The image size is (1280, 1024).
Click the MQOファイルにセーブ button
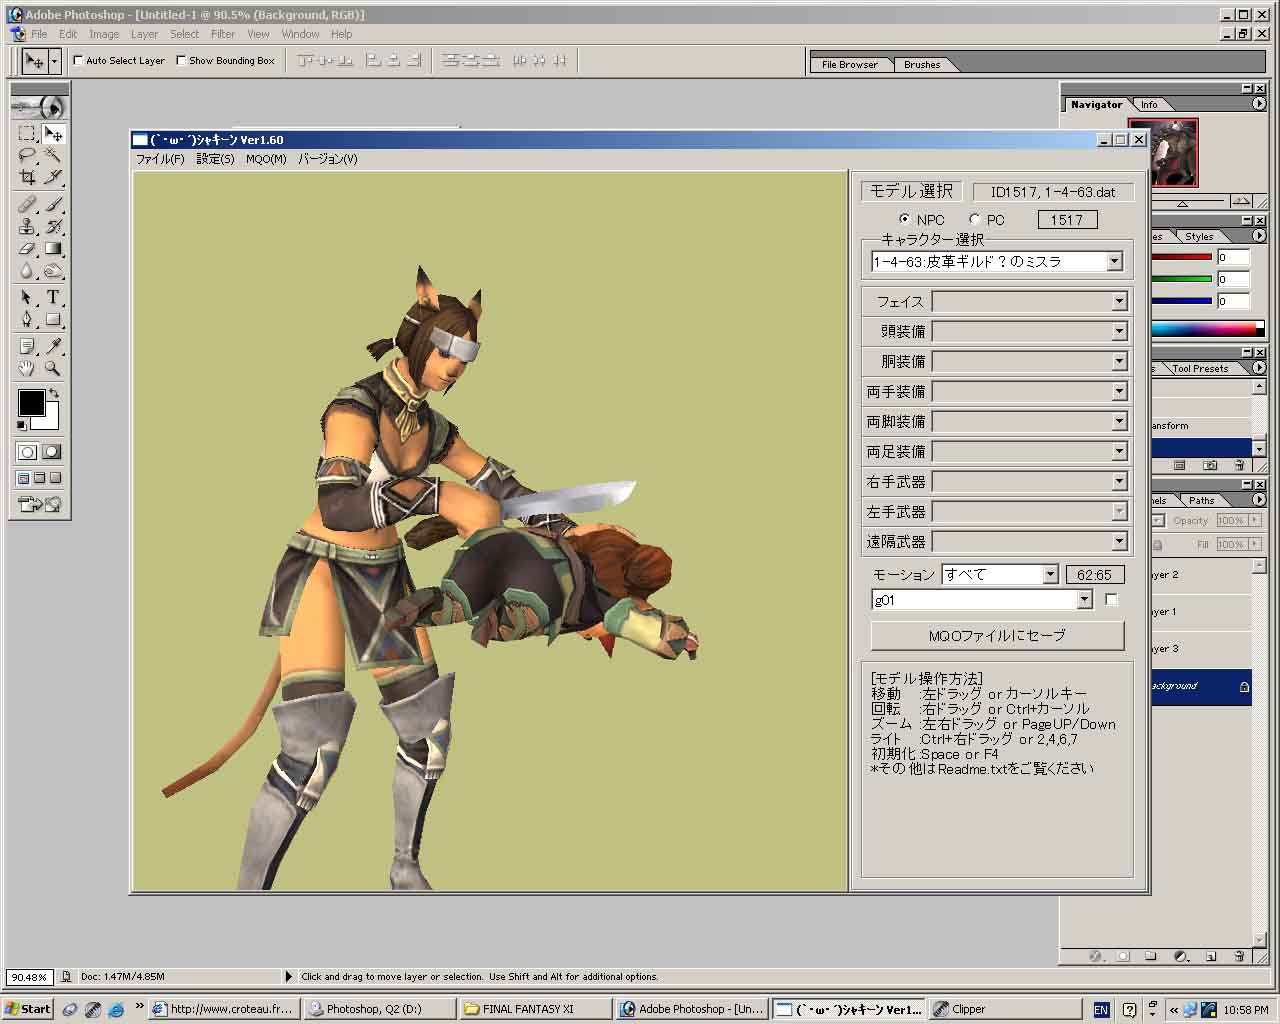pyautogui.click(x=997, y=636)
